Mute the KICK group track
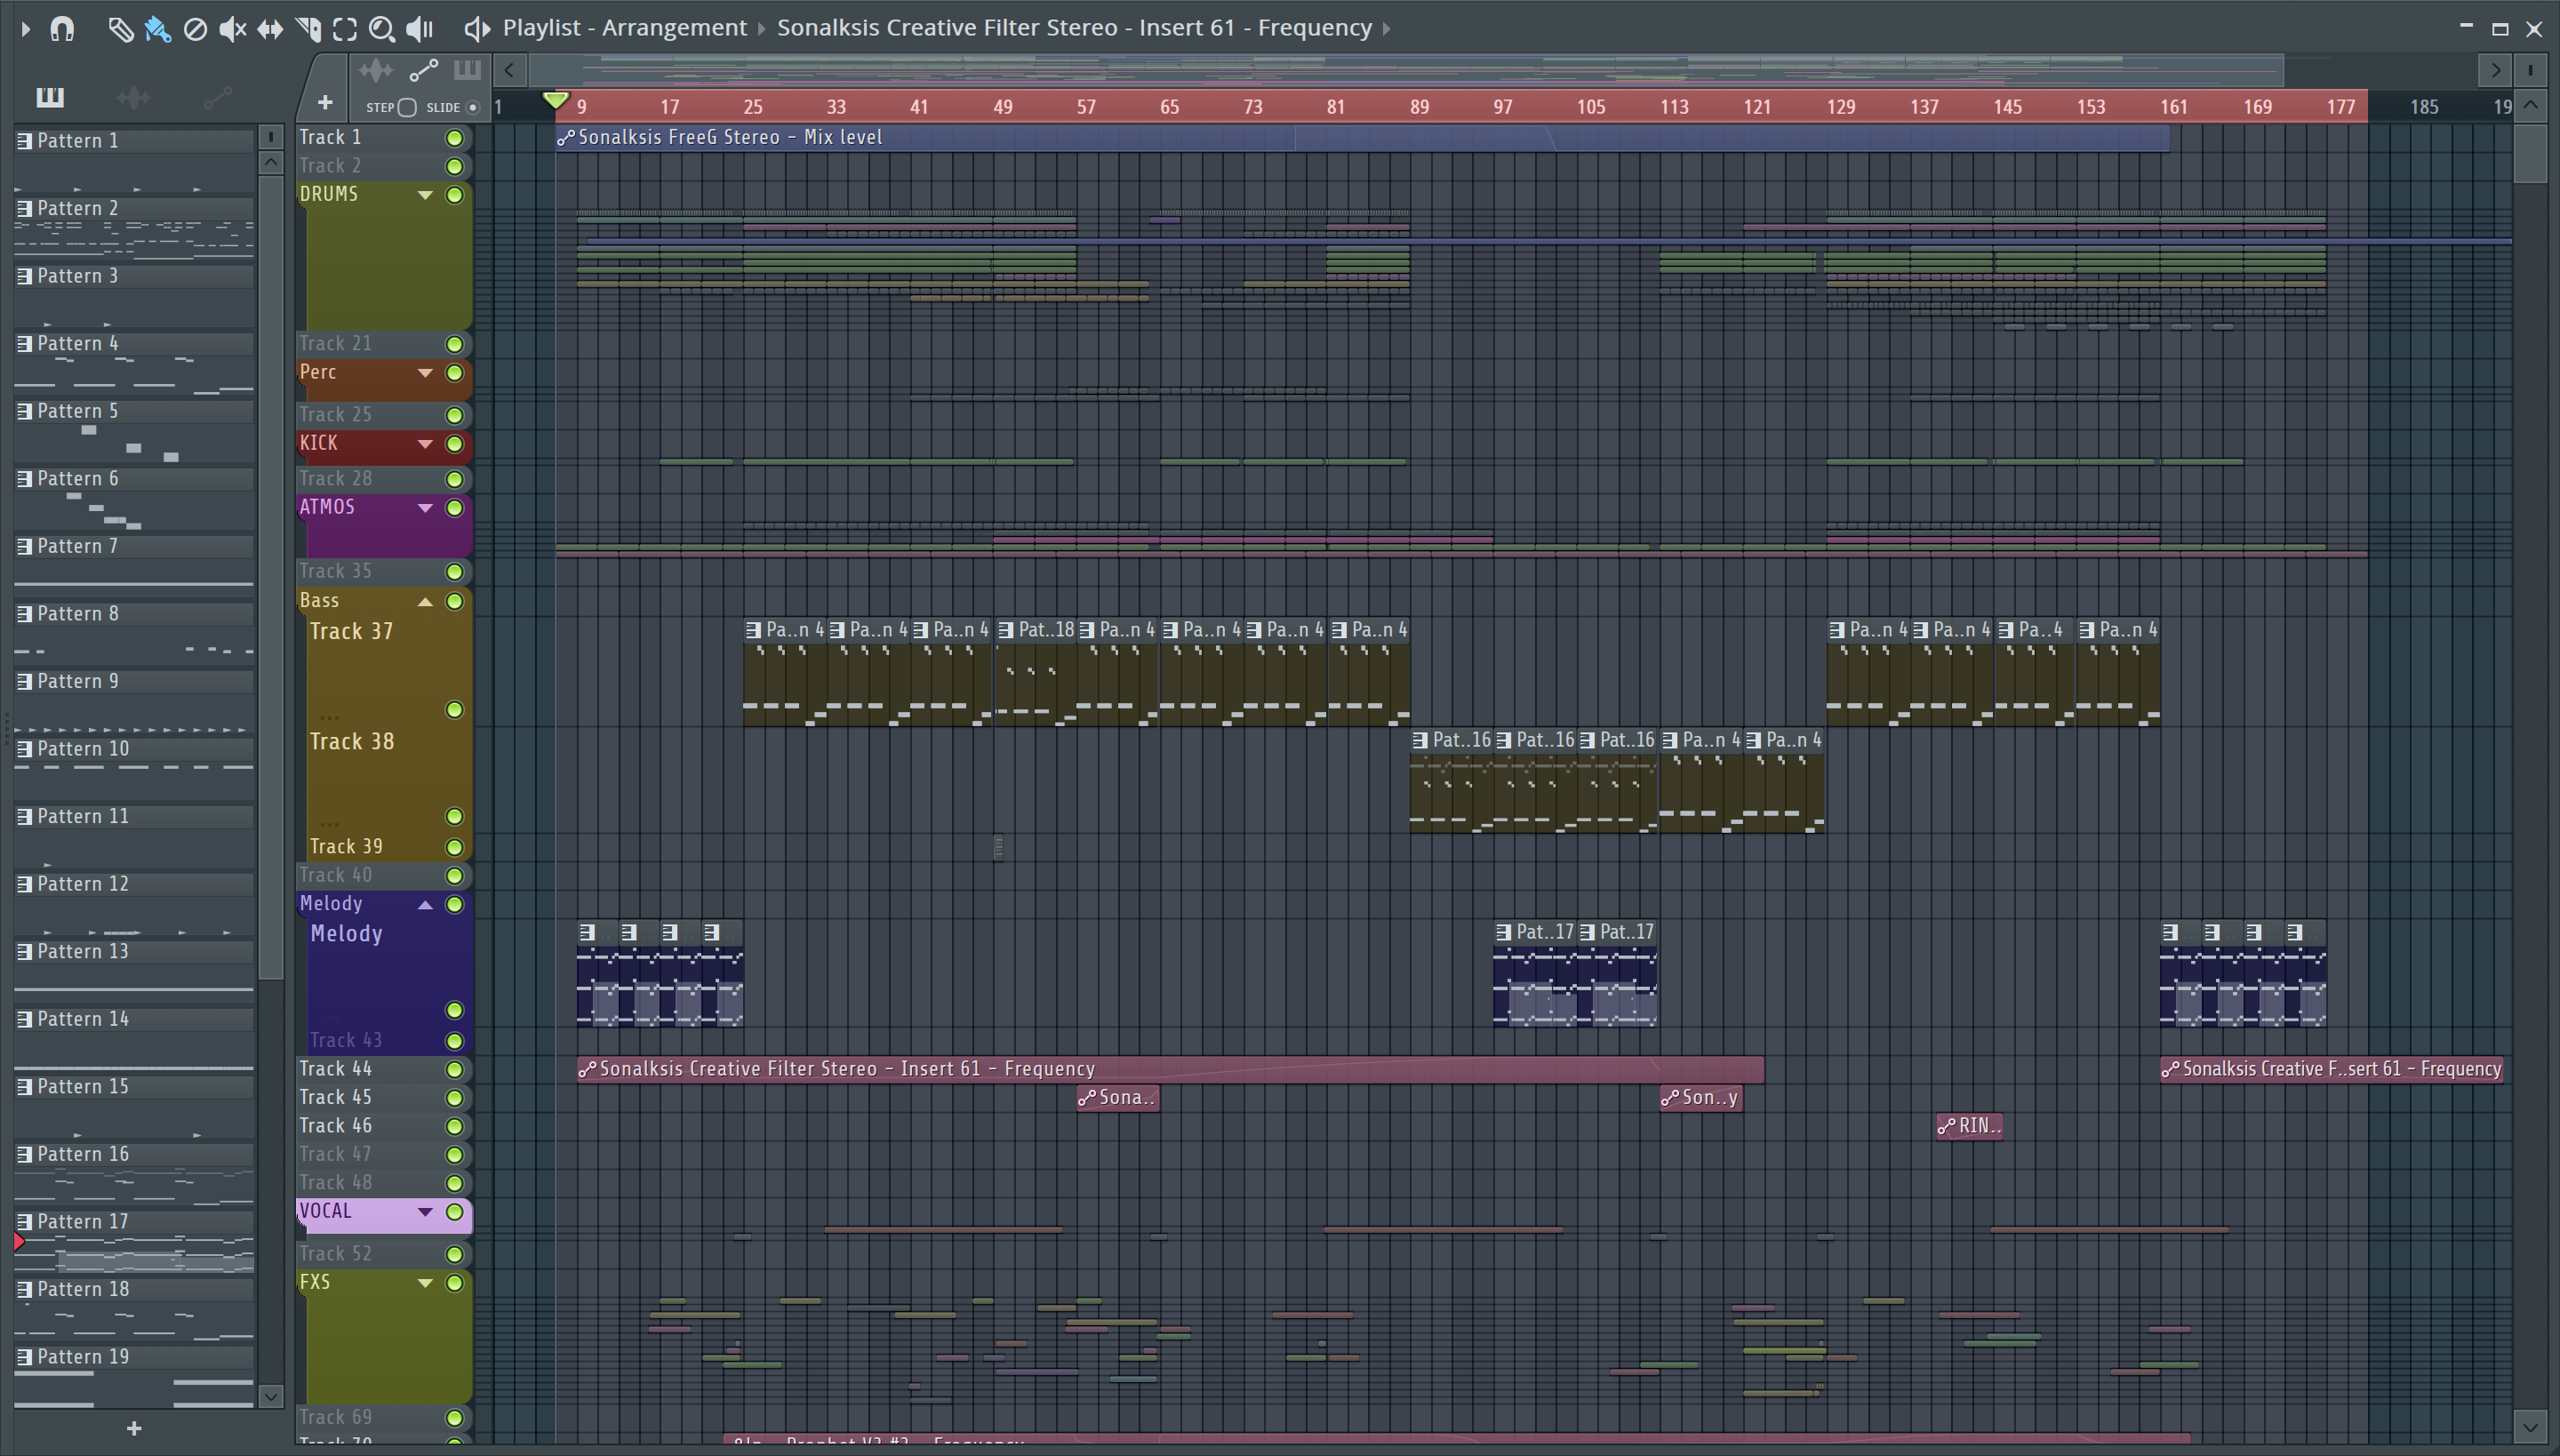Viewport: 2560px width, 1456px height. point(454,444)
